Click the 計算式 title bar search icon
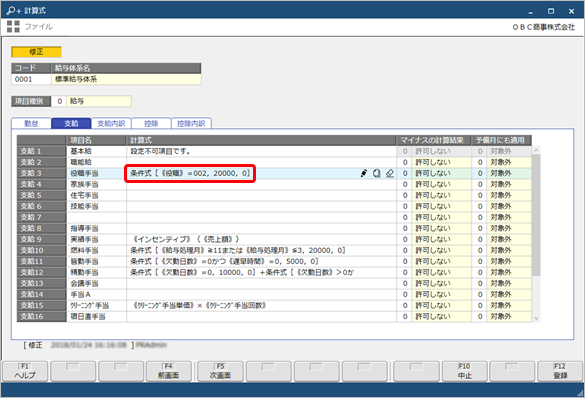Viewport: 585px width, 398px height. click(13, 10)
